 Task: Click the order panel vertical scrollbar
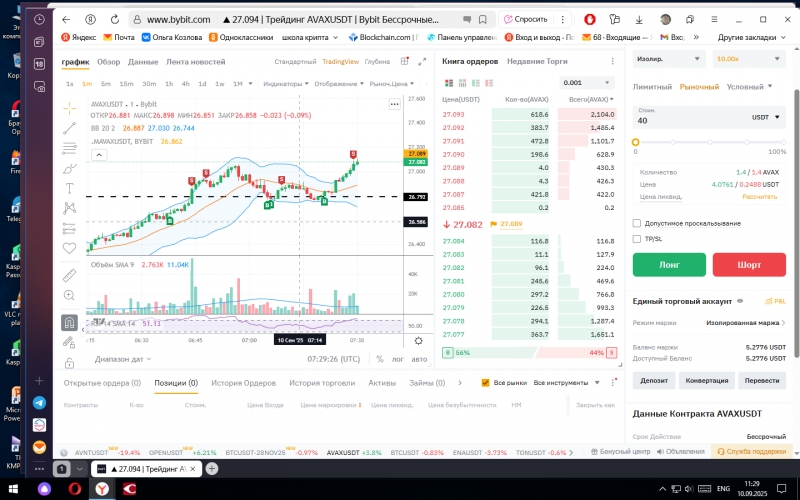click(x=796, y=222)
